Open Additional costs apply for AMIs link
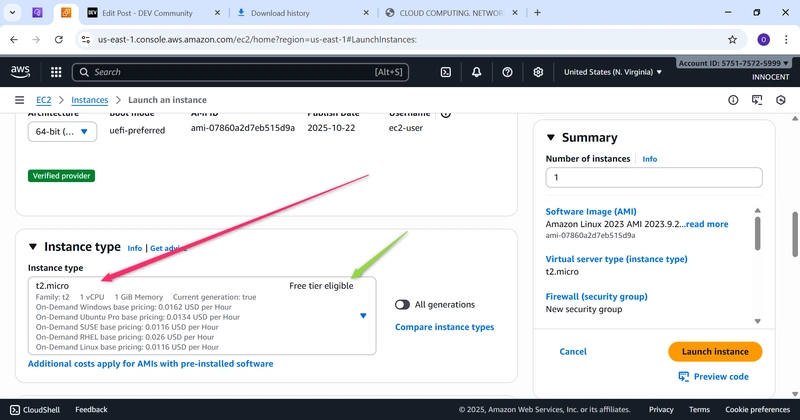The width and height of the screenshot is (800, 420). 151,364
